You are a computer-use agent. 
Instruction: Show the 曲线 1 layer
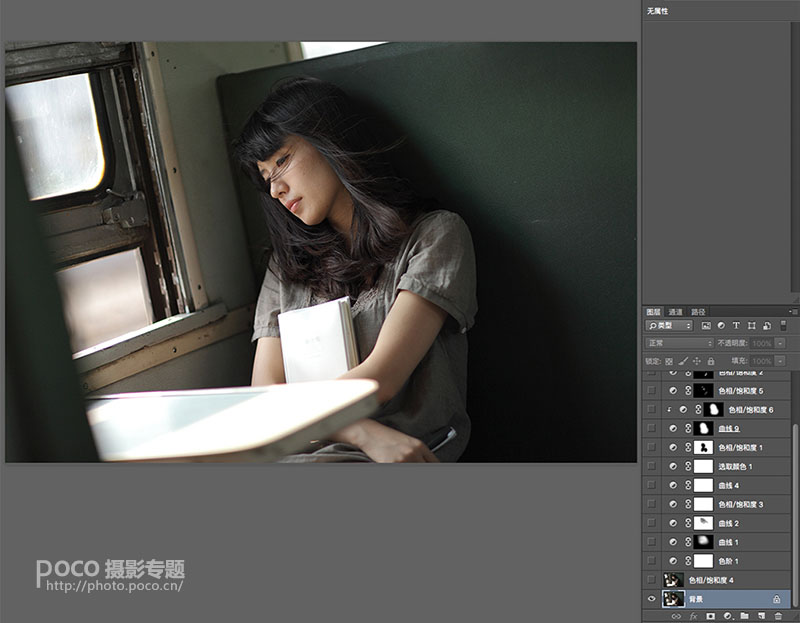pyautogui.click(x=652, y=542)
